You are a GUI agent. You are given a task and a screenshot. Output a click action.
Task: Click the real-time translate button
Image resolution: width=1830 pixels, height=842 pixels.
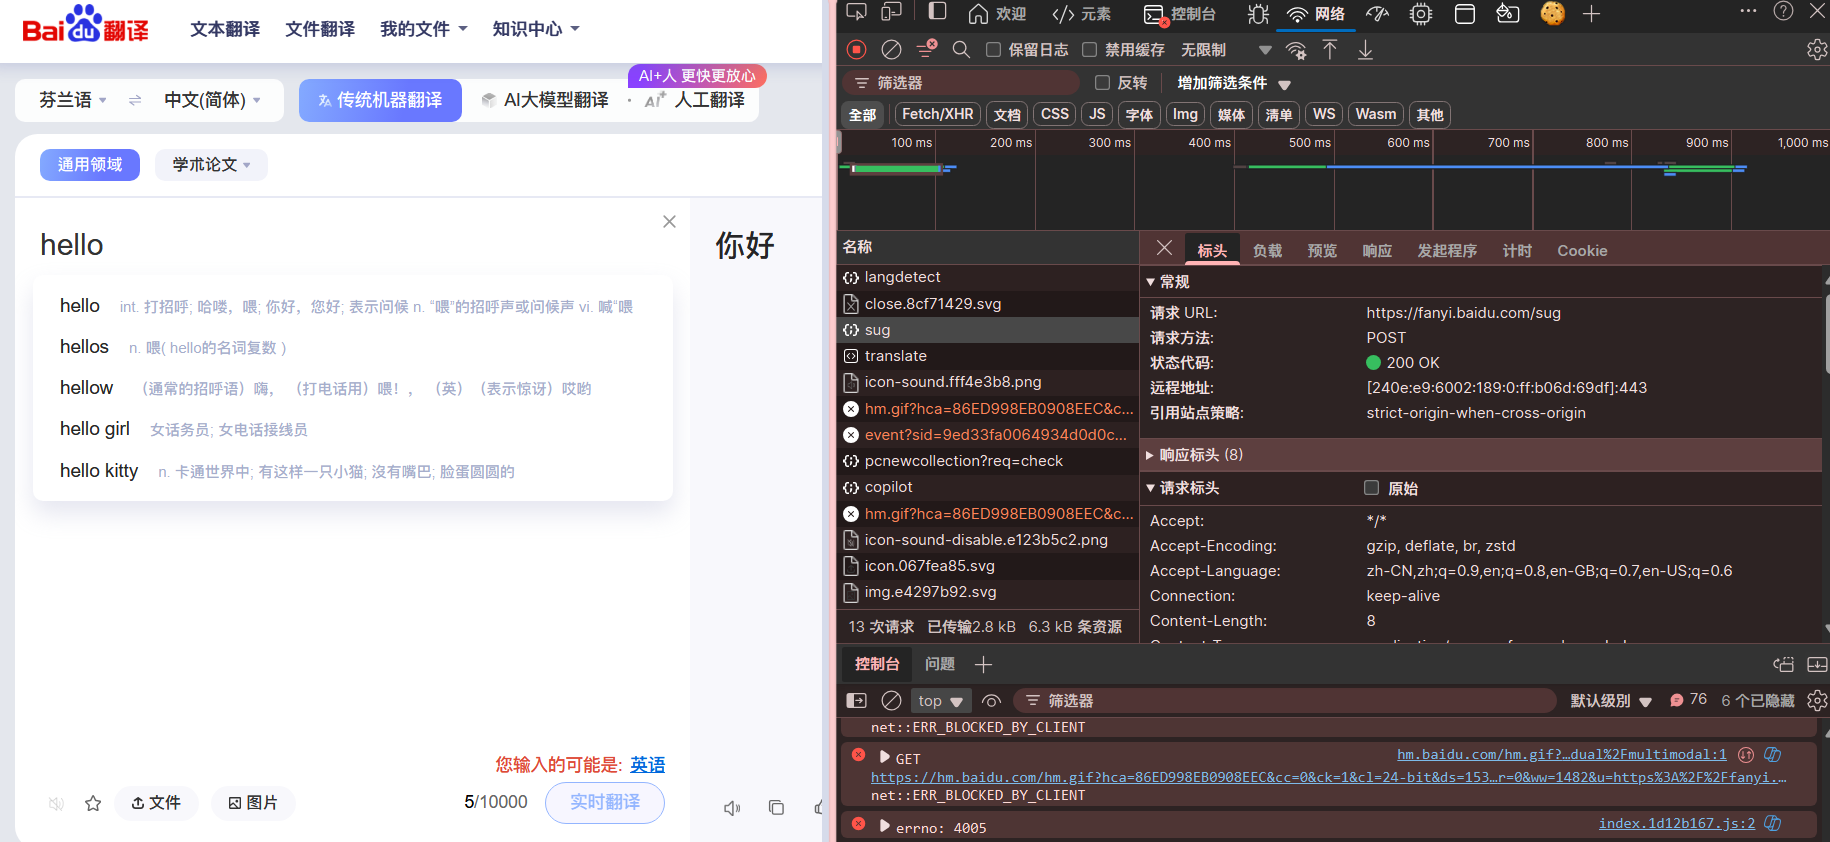[604, 802]
